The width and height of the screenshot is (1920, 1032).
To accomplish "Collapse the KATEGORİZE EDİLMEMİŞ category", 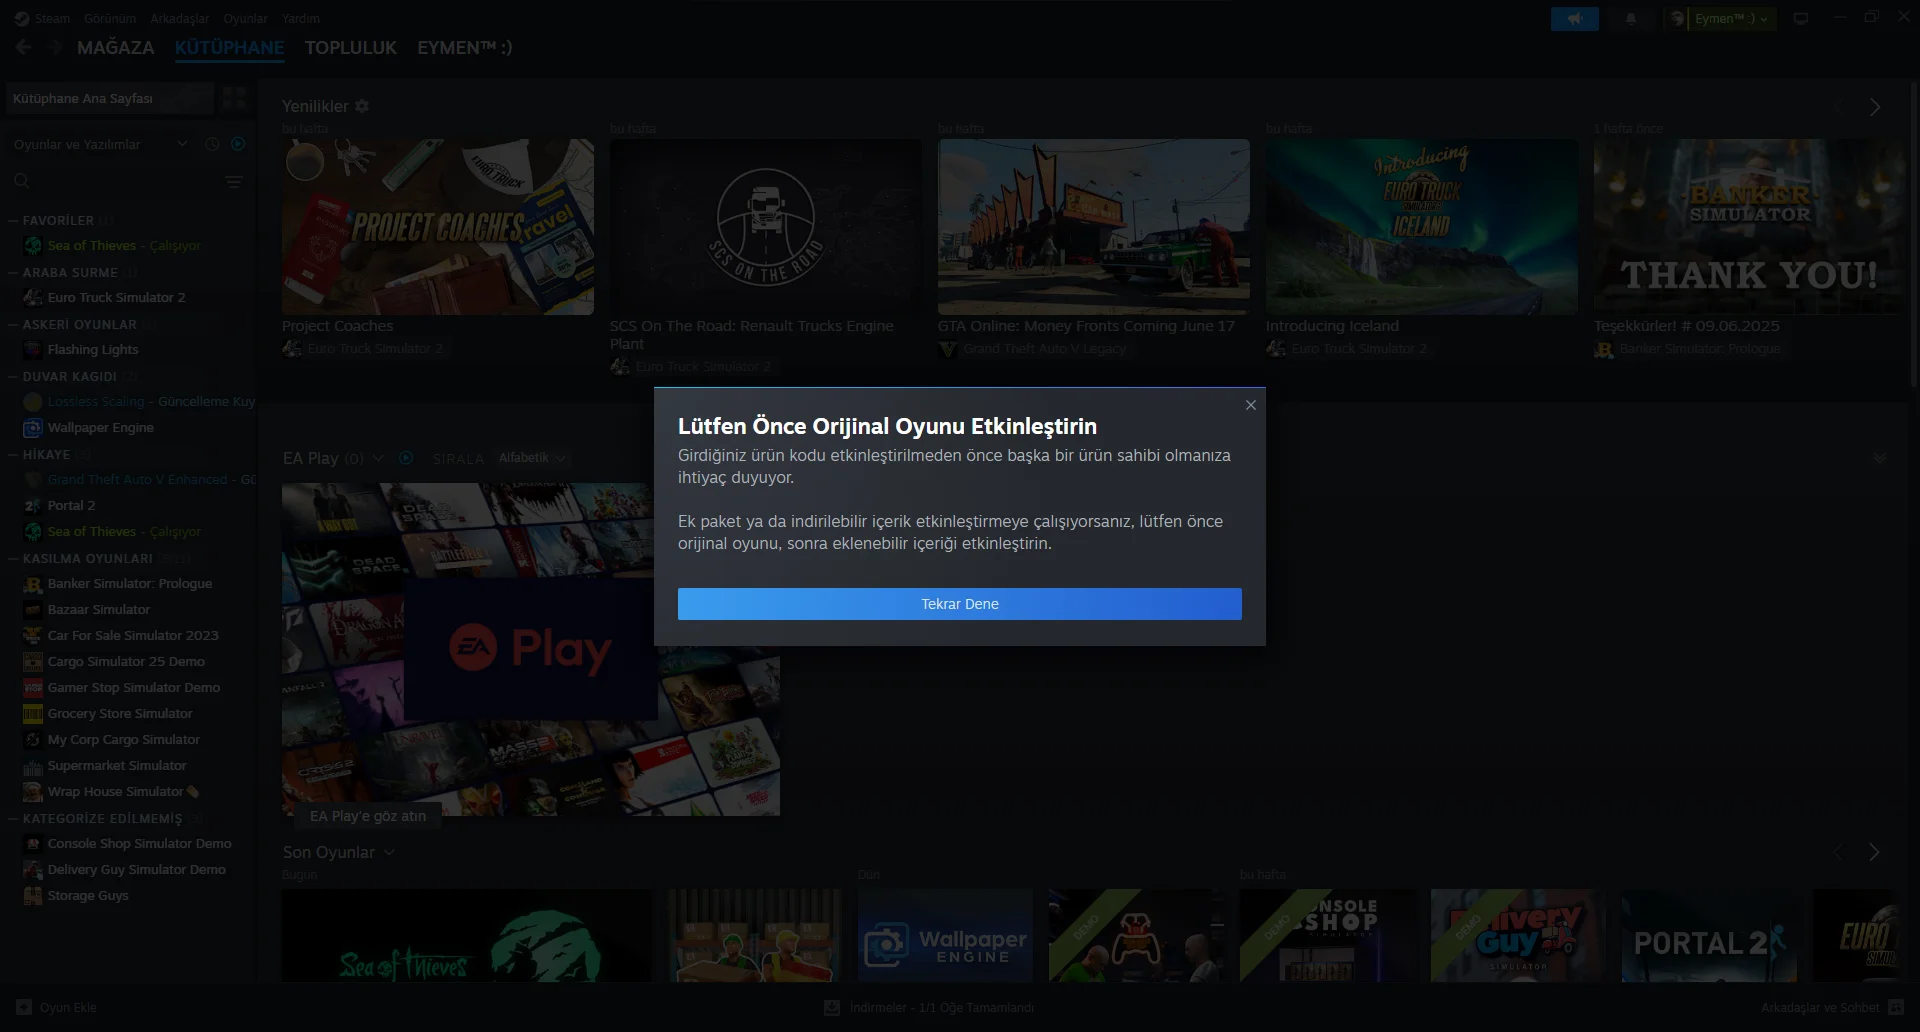I will 13,819.
